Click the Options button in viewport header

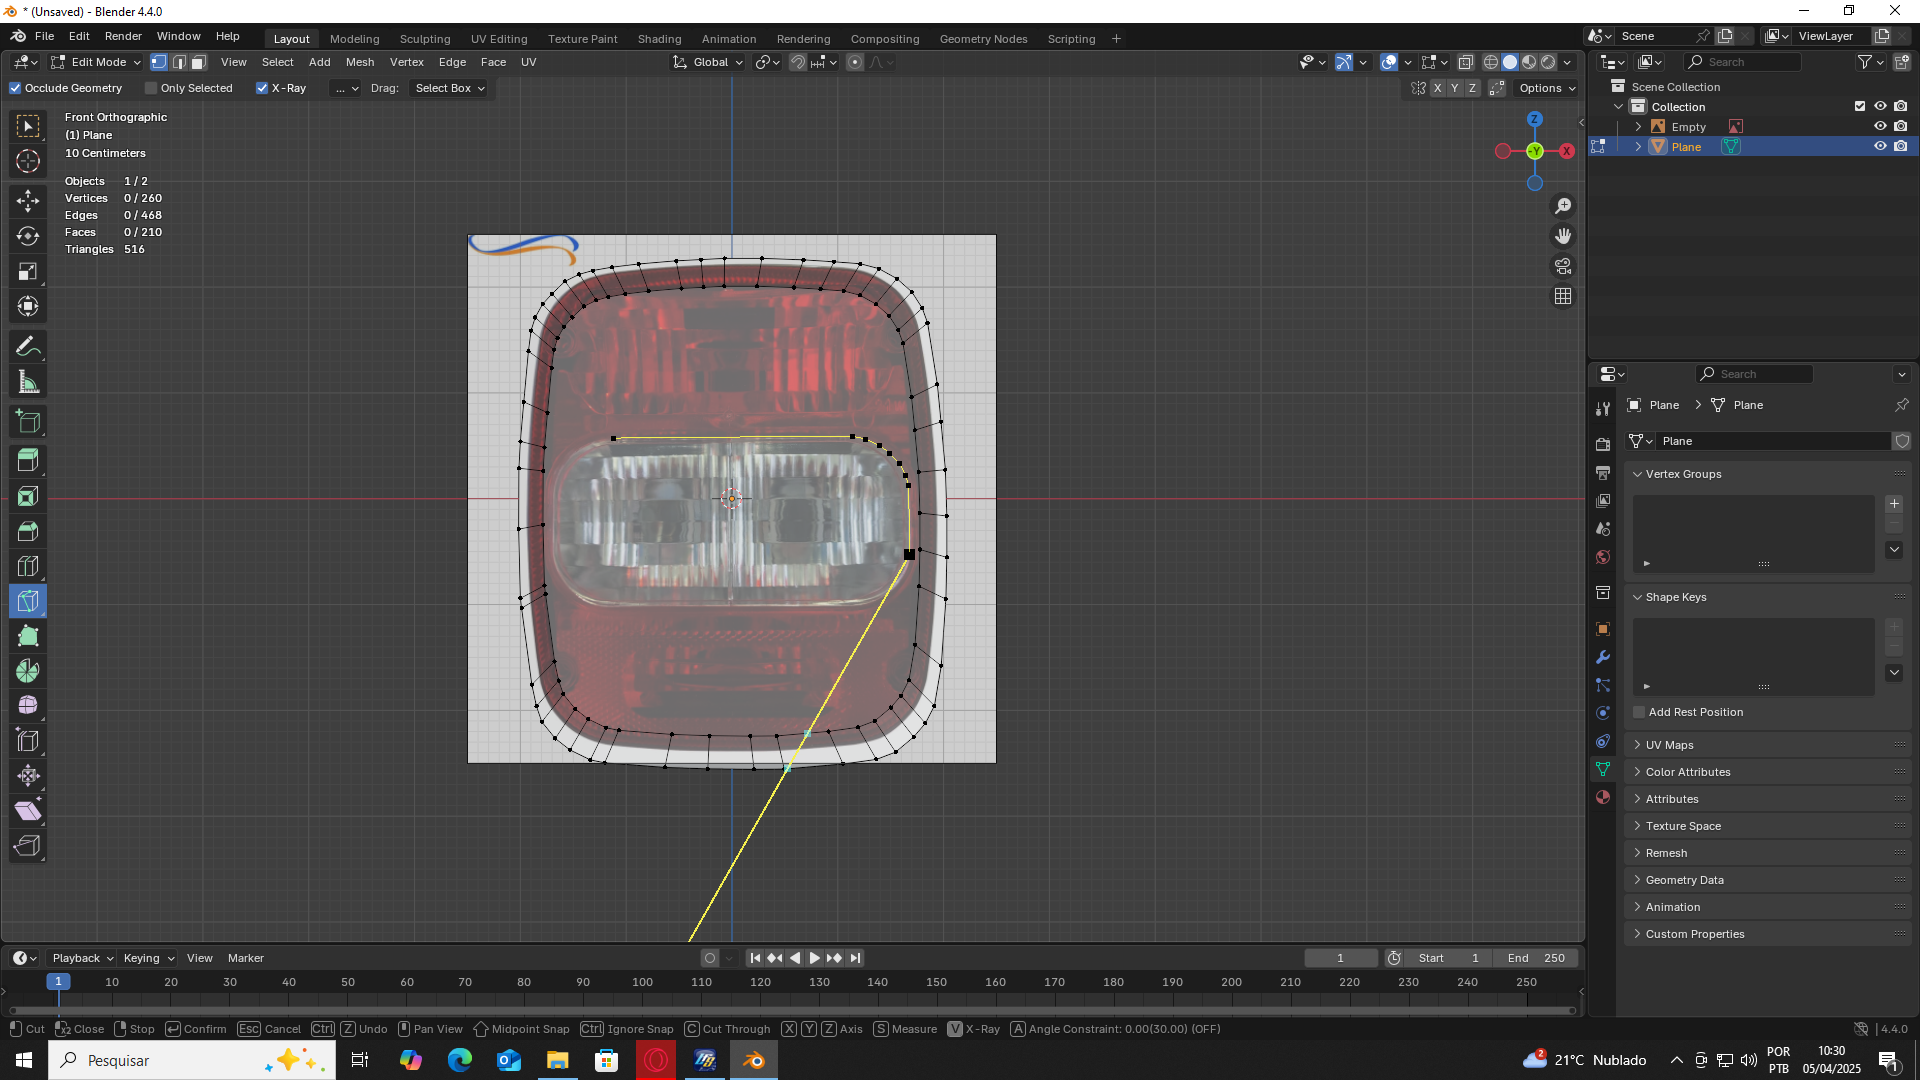point(1546,88)
